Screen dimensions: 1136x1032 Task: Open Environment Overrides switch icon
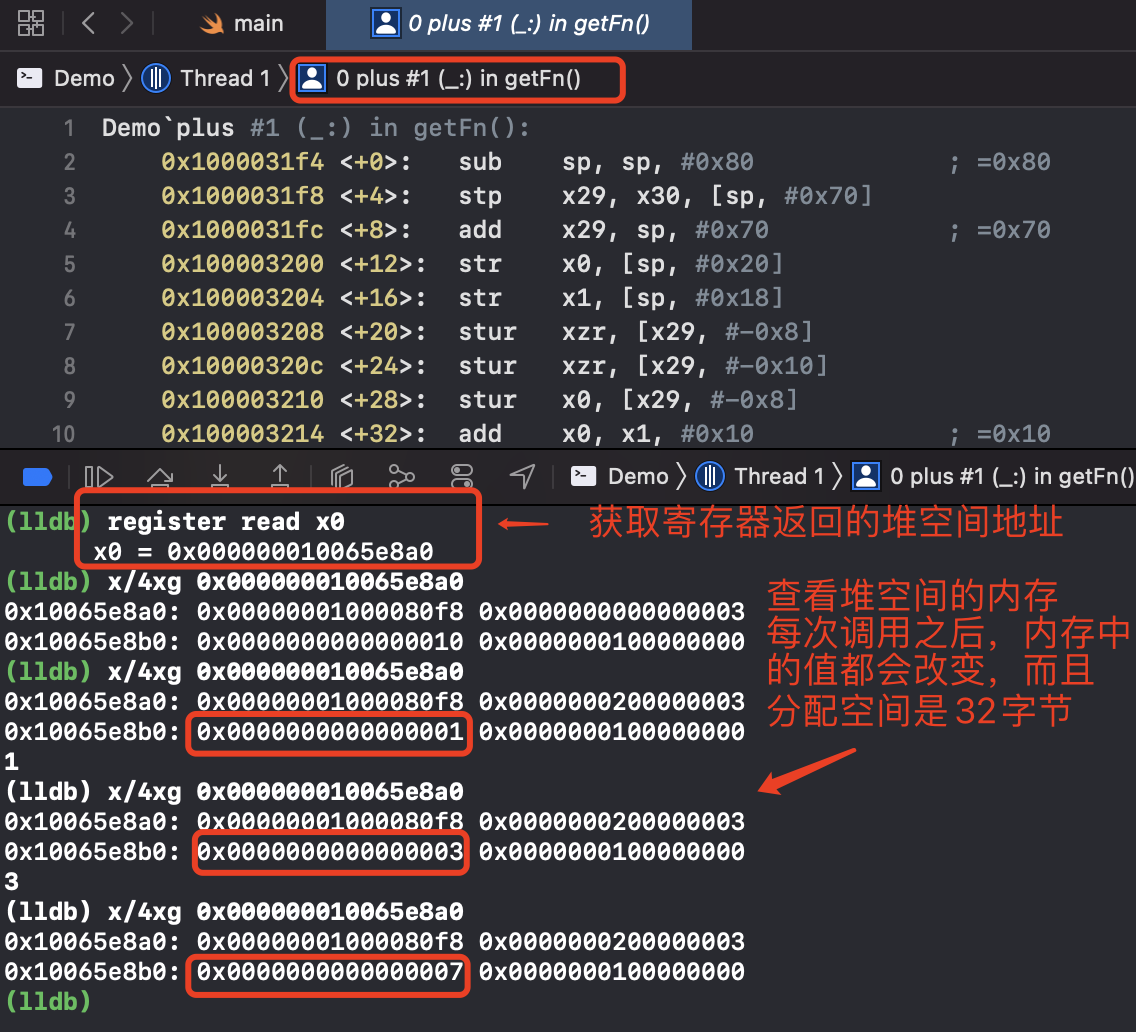[x=462, y=477]
